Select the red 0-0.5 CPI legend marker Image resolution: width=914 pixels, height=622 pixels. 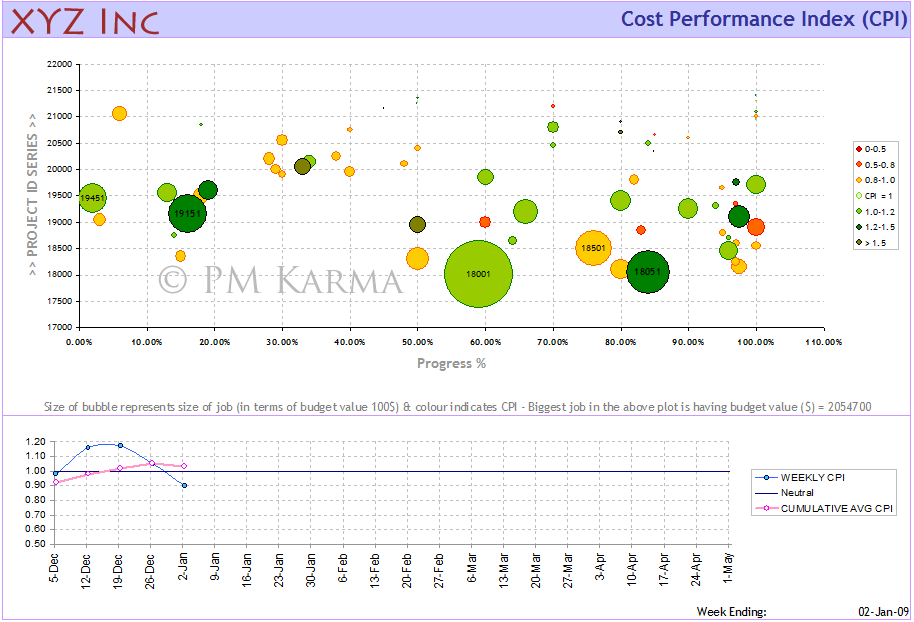click(x=858, y=149)
